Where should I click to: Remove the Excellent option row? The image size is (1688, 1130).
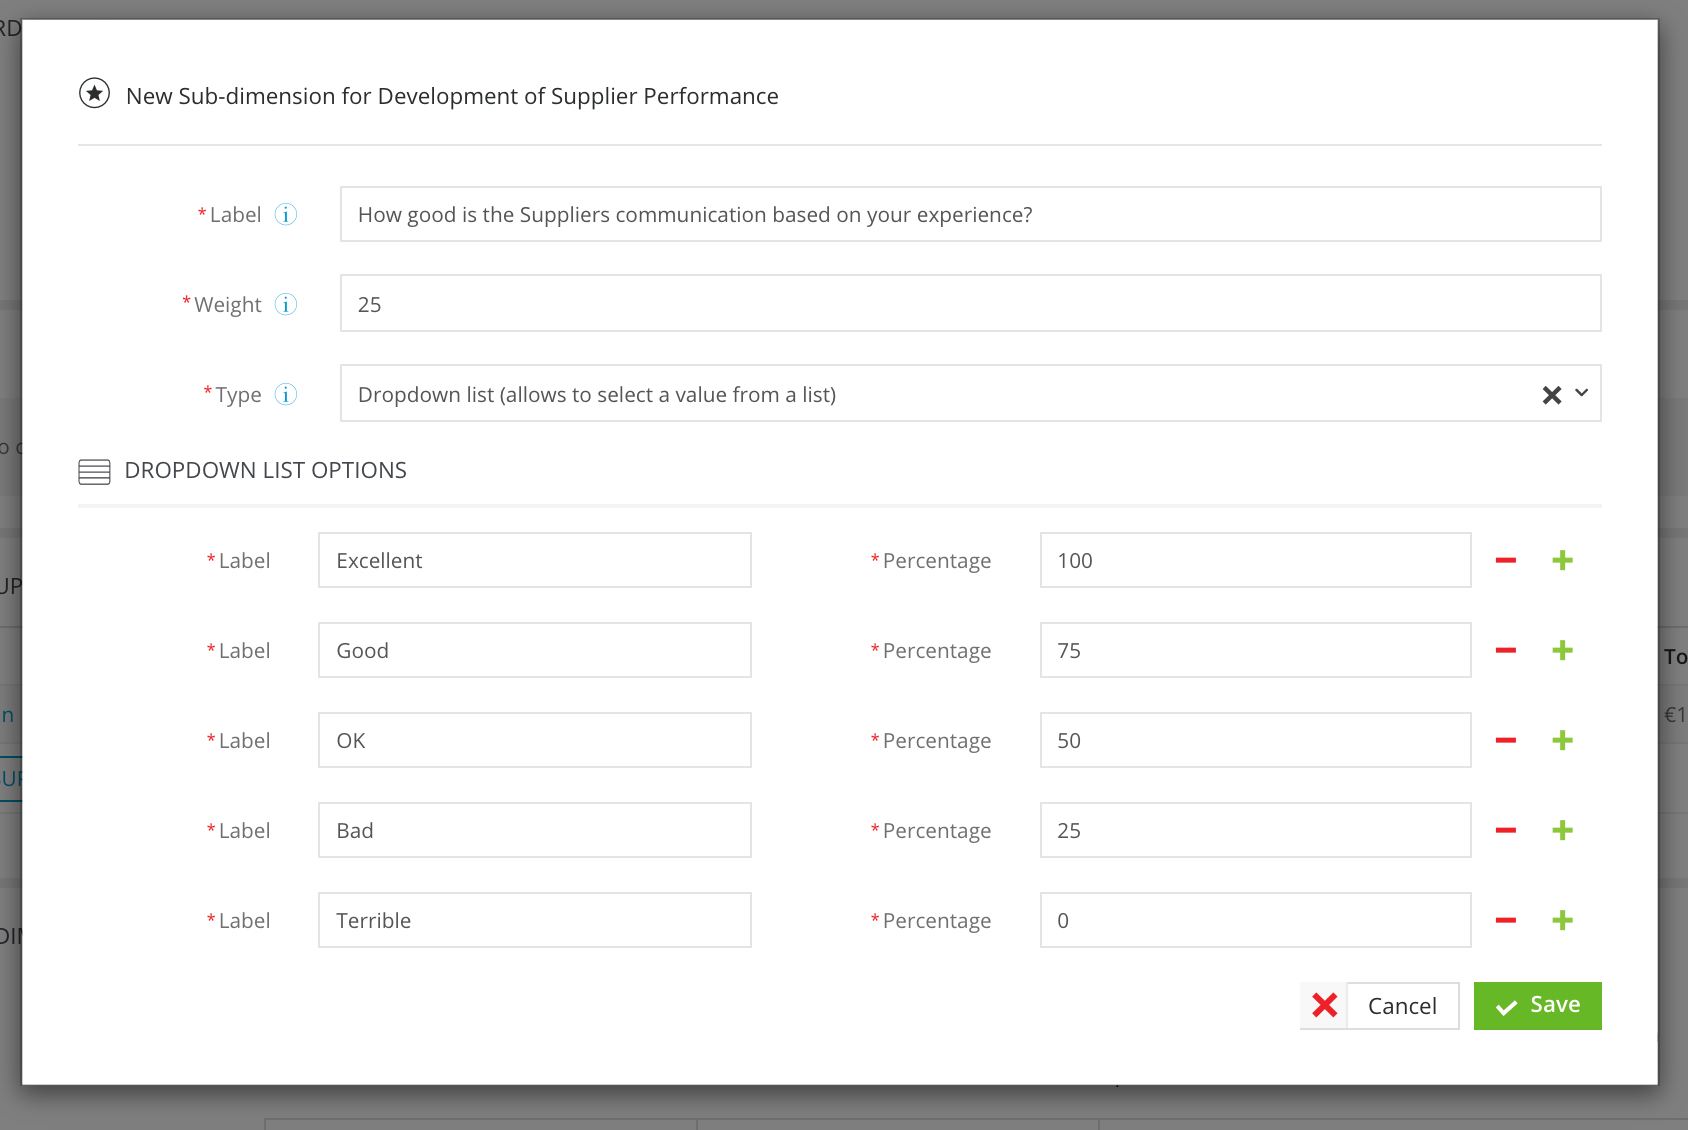tap(1506, 561)
